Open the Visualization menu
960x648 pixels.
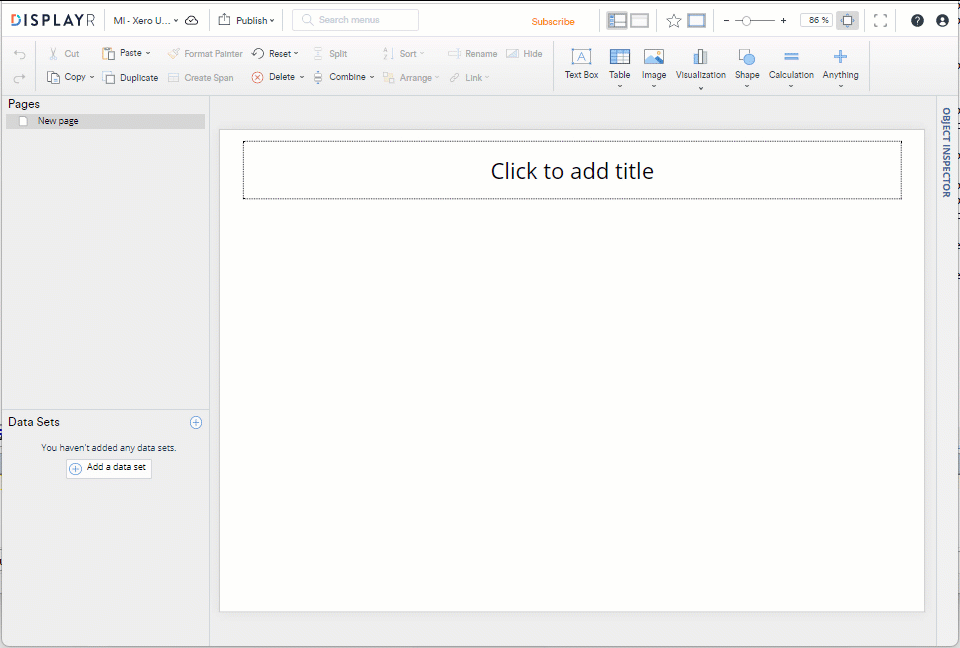(x=700, y=69)
